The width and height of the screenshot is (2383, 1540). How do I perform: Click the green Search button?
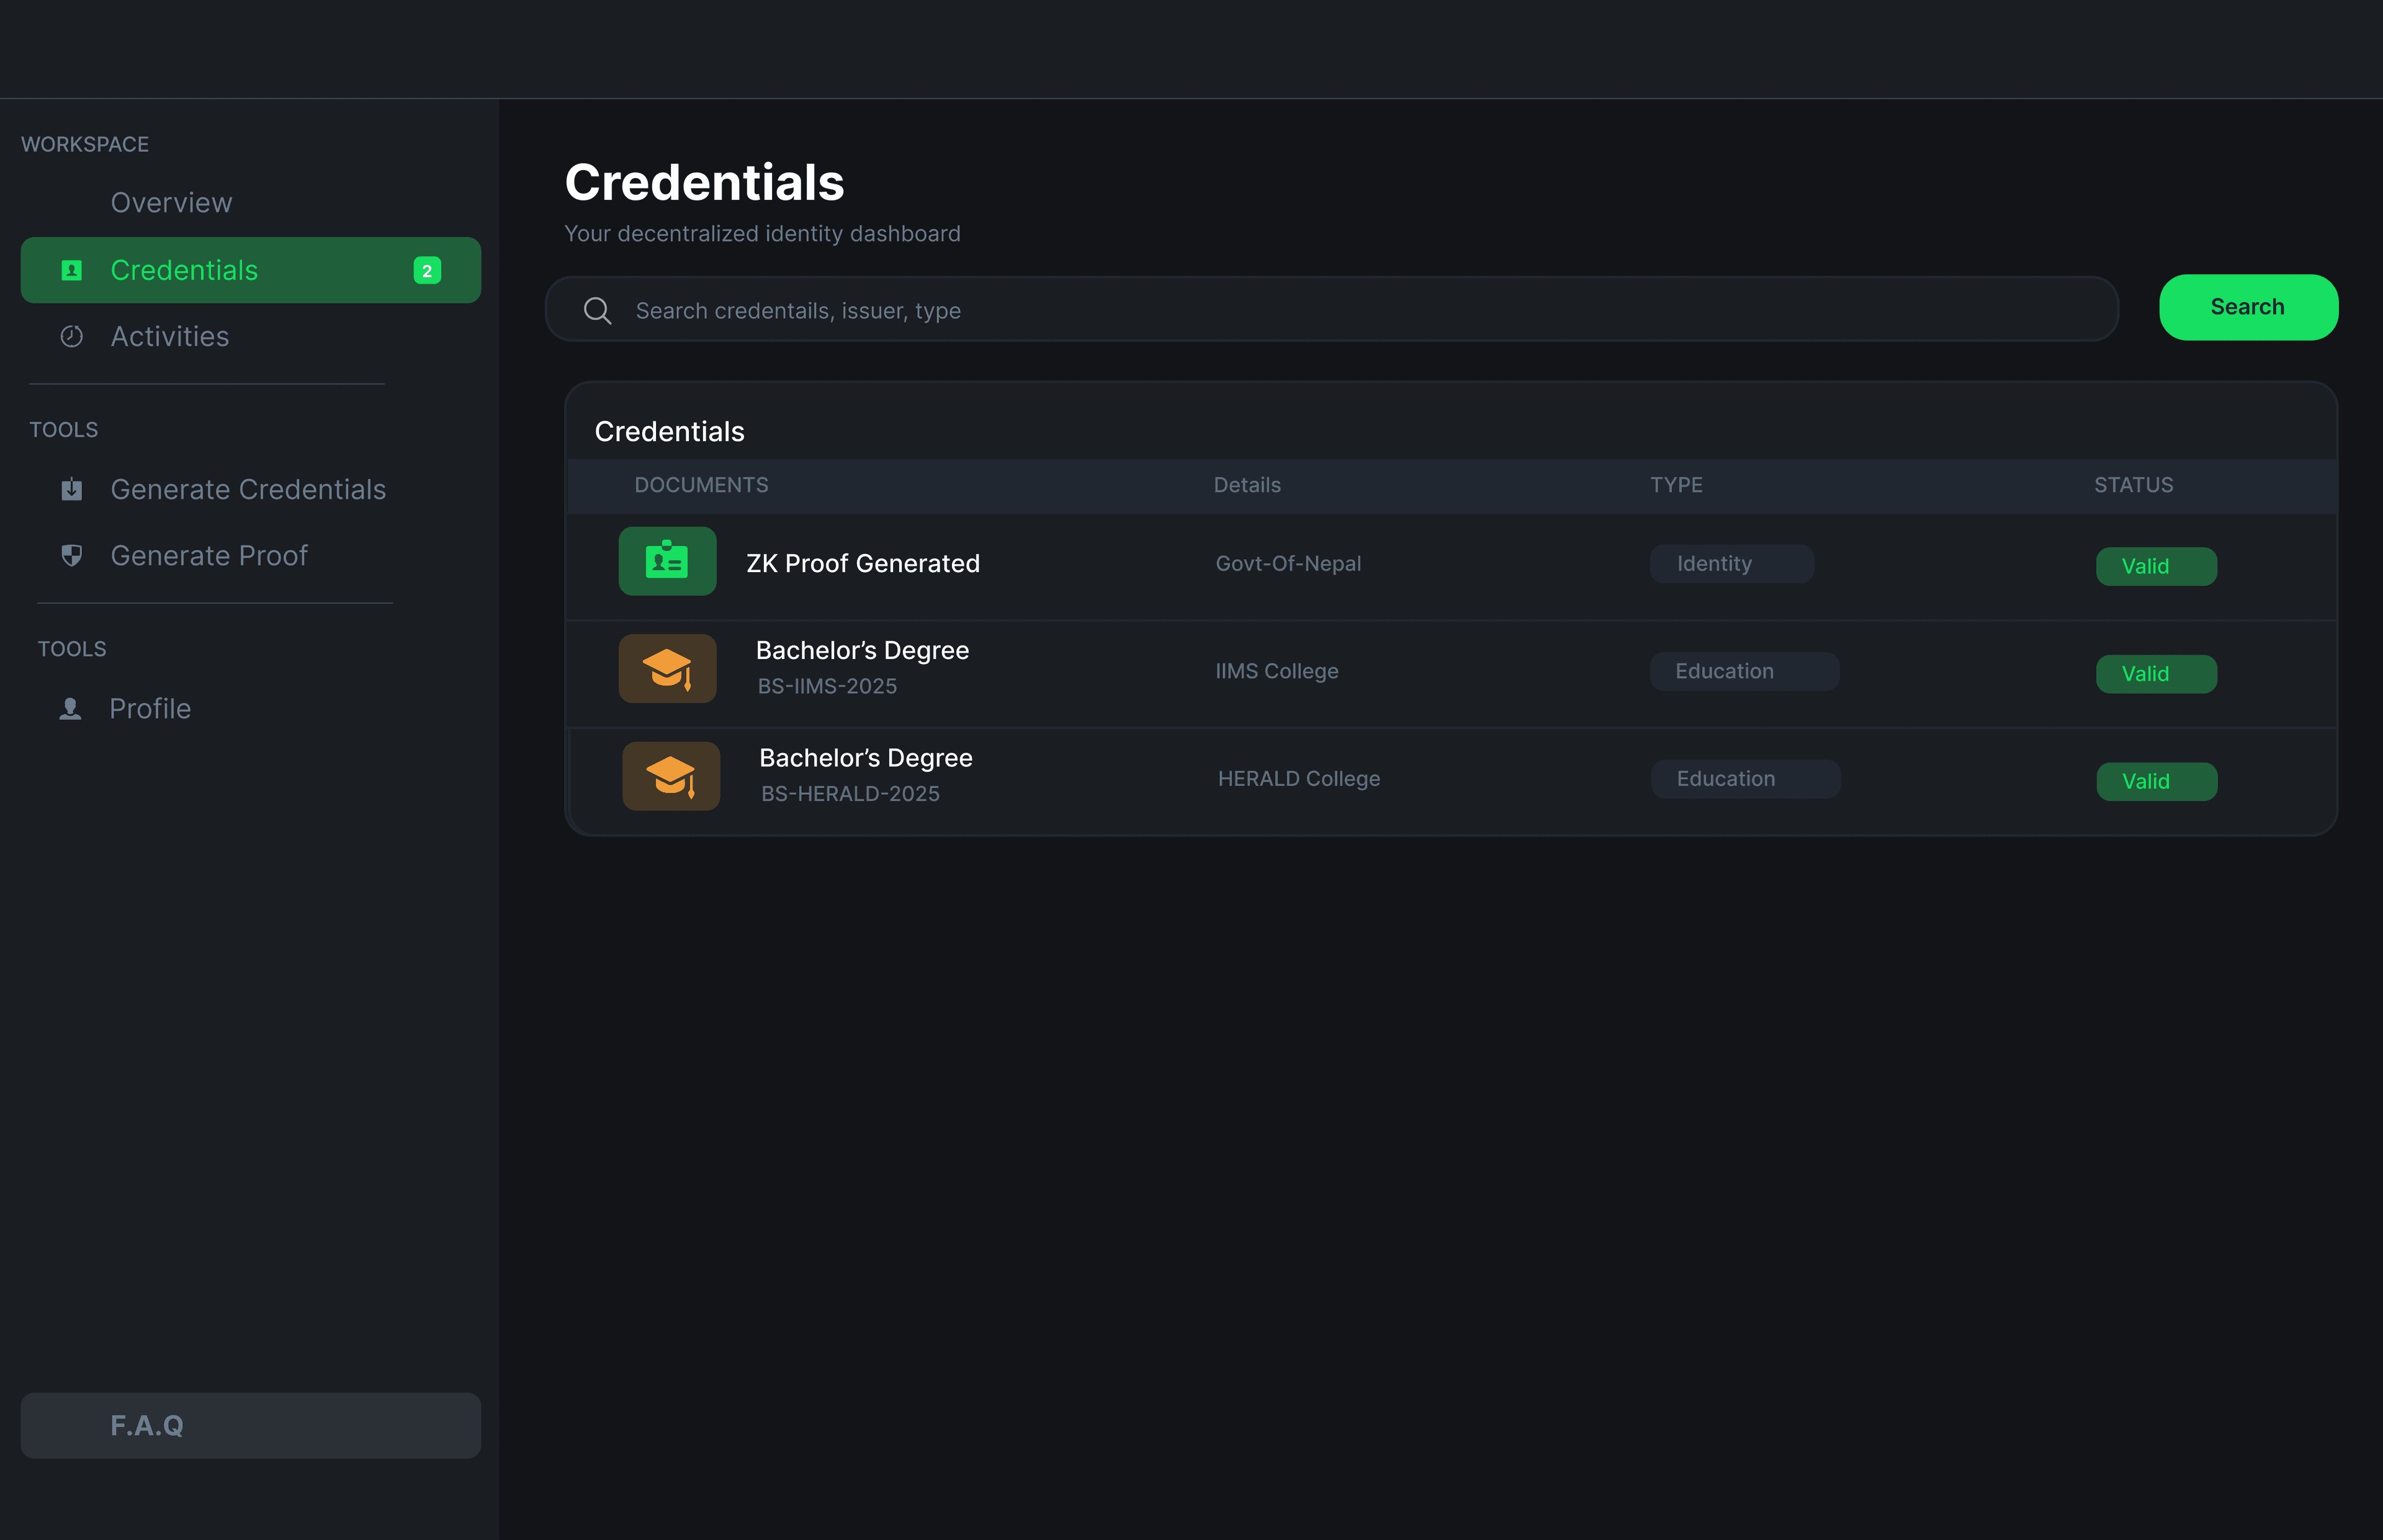(x=2248, y=307)
